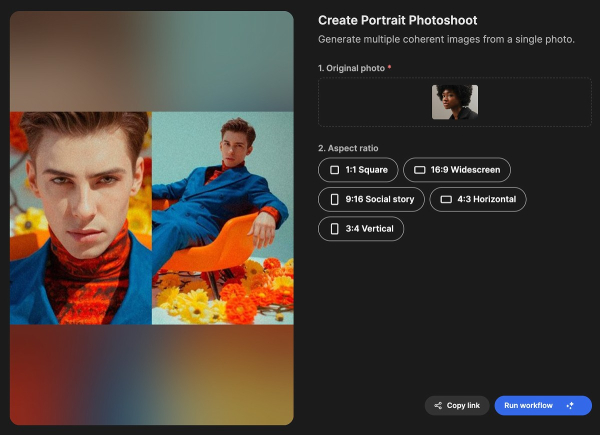Click the sparkle icon in Run workflow
This screenshot has height=435, width=600.
click(570, 406)
